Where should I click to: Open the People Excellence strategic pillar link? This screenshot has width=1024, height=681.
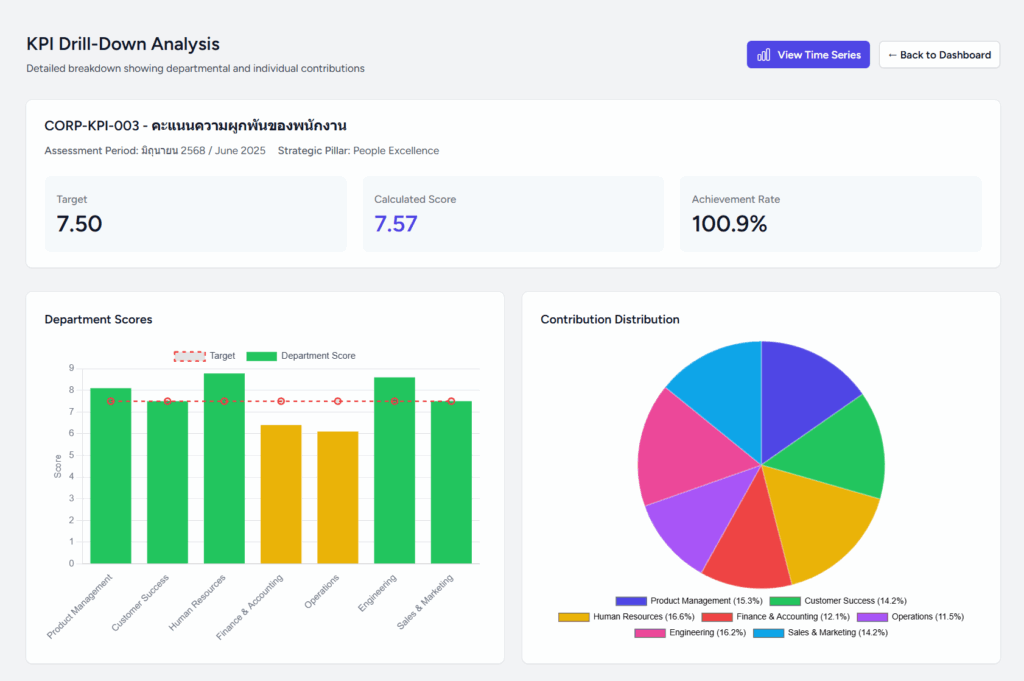tap(395, 151)
